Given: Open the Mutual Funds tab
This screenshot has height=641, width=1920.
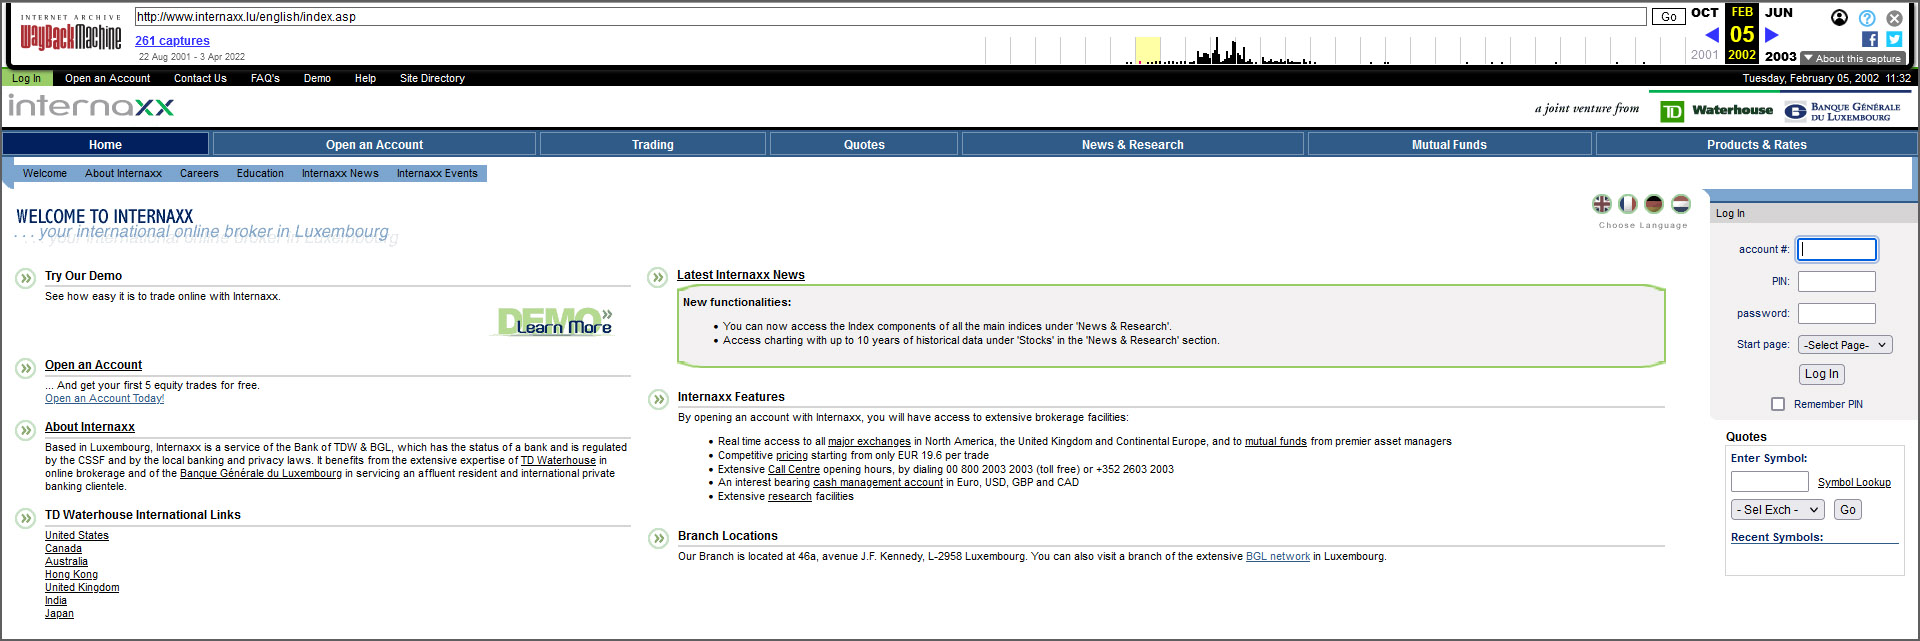Looking at the screenshot, I should pos(1449,145).
